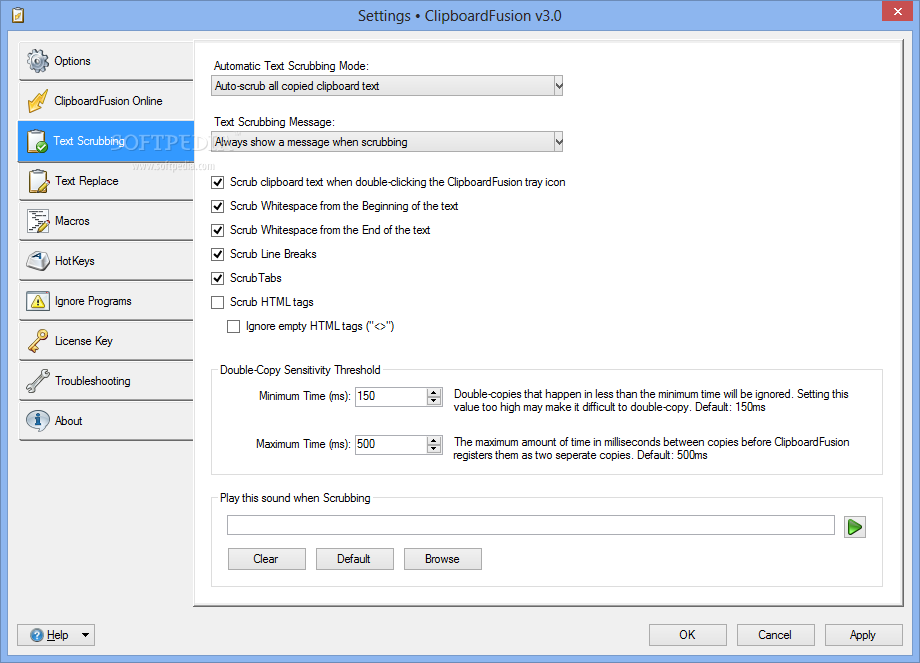Decrease Maximum Time with down arrow

[x=434, y=449]
